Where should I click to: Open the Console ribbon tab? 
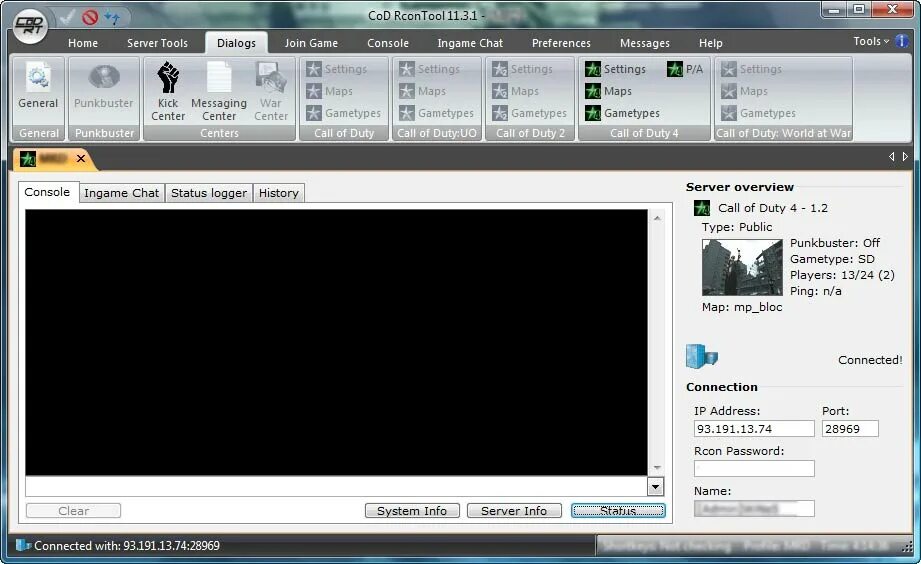[388, 43]
